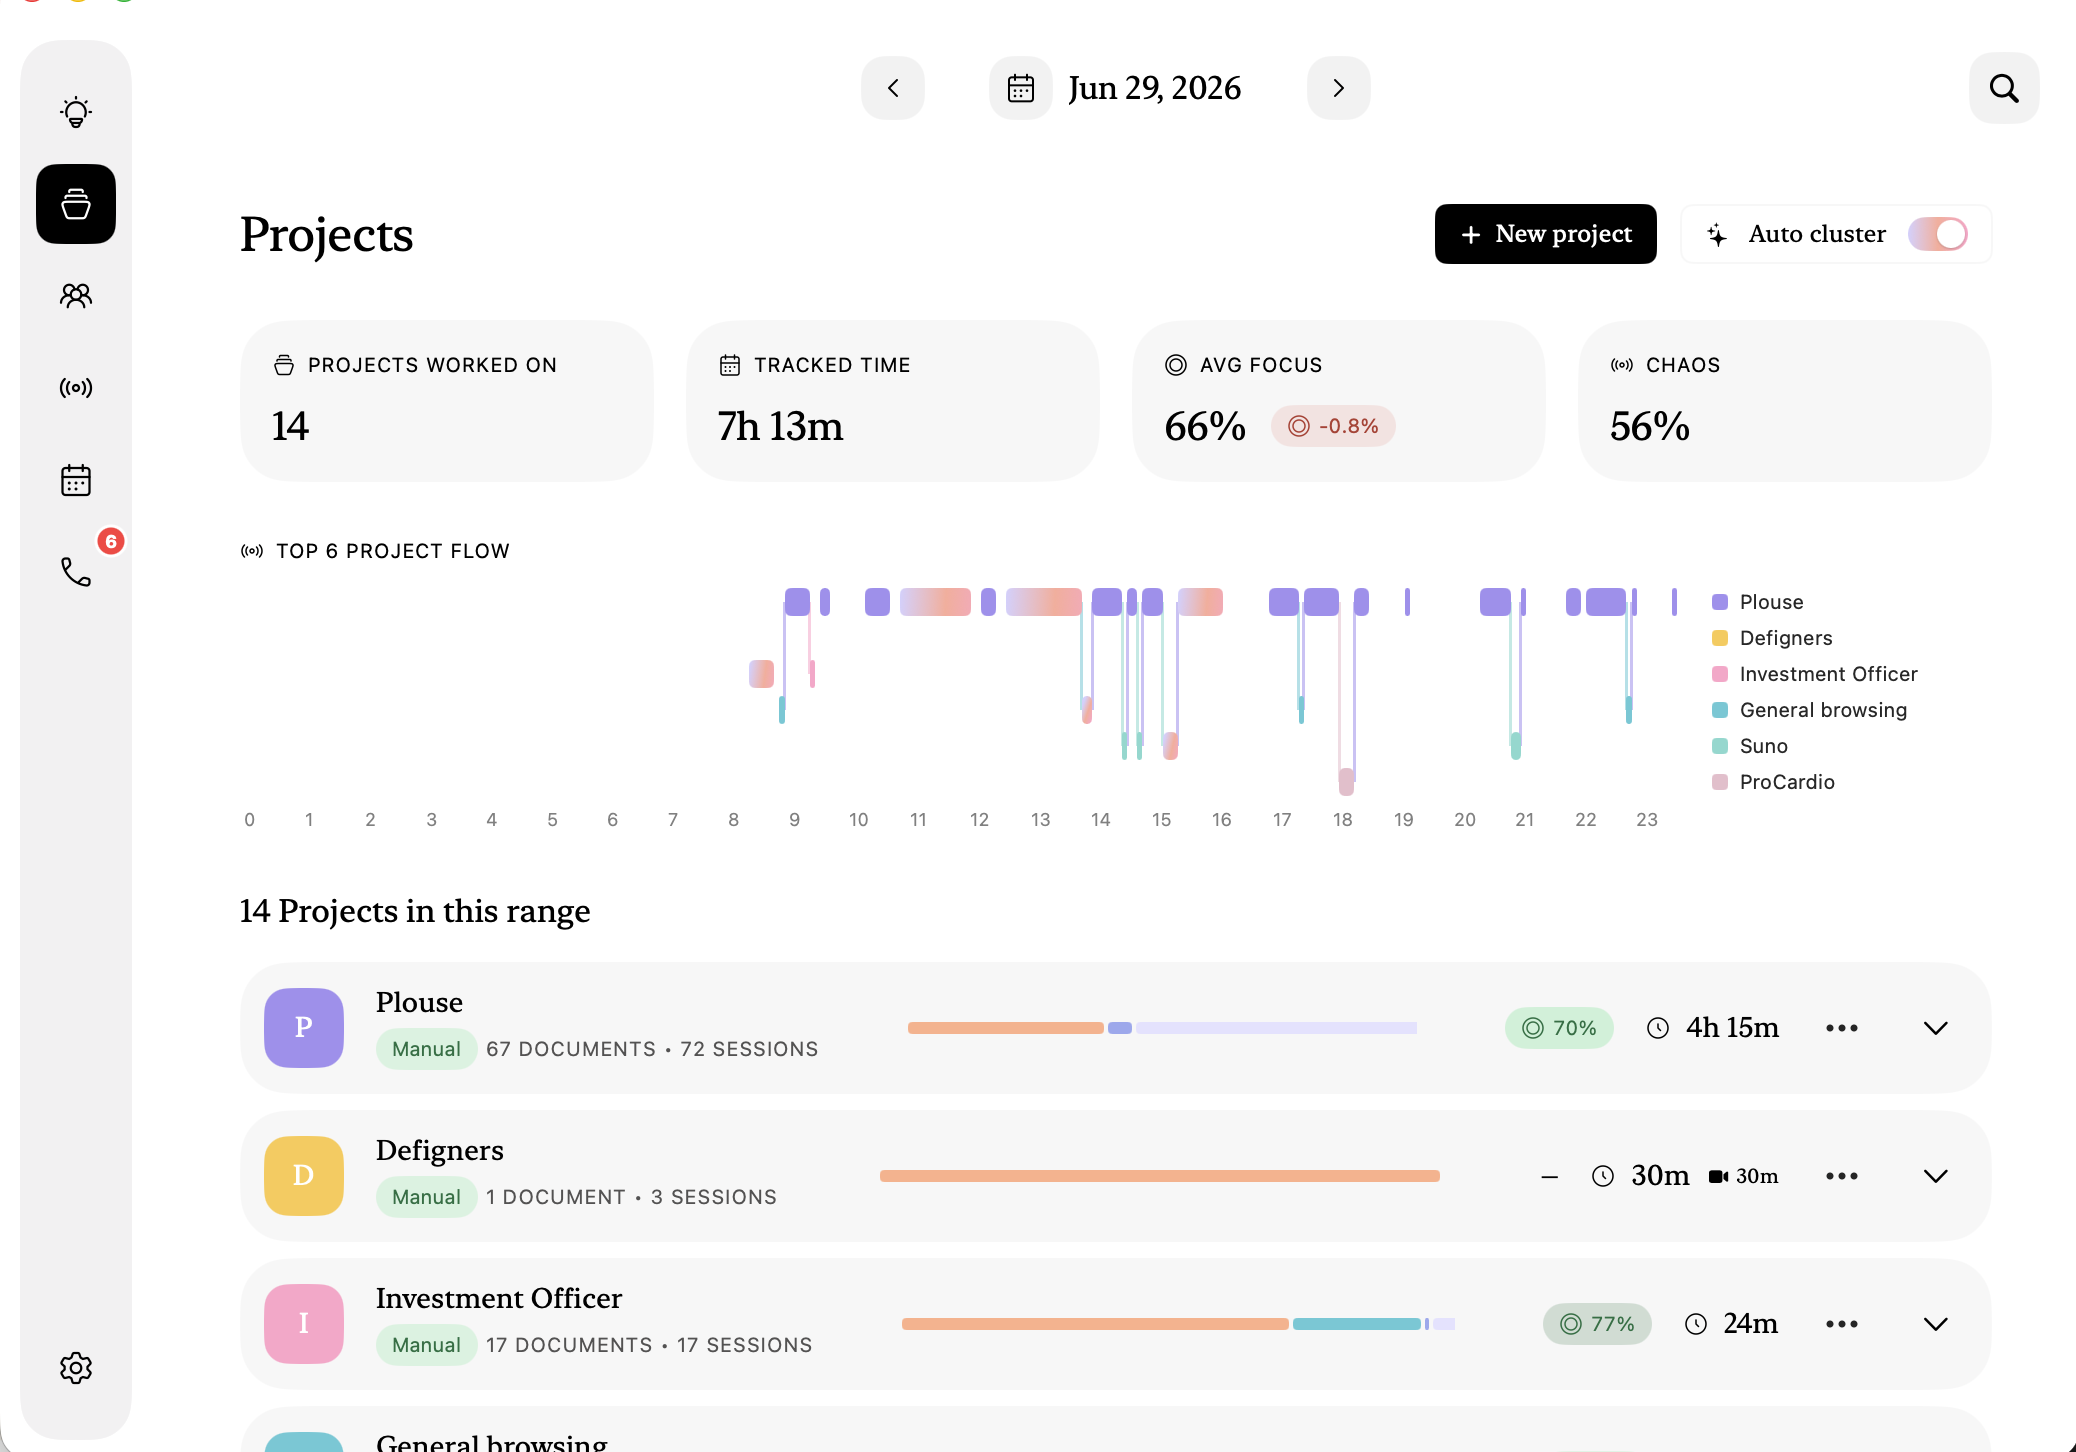Open more options for Plouse
2076x1452 pixels.
(1842, 1028)
